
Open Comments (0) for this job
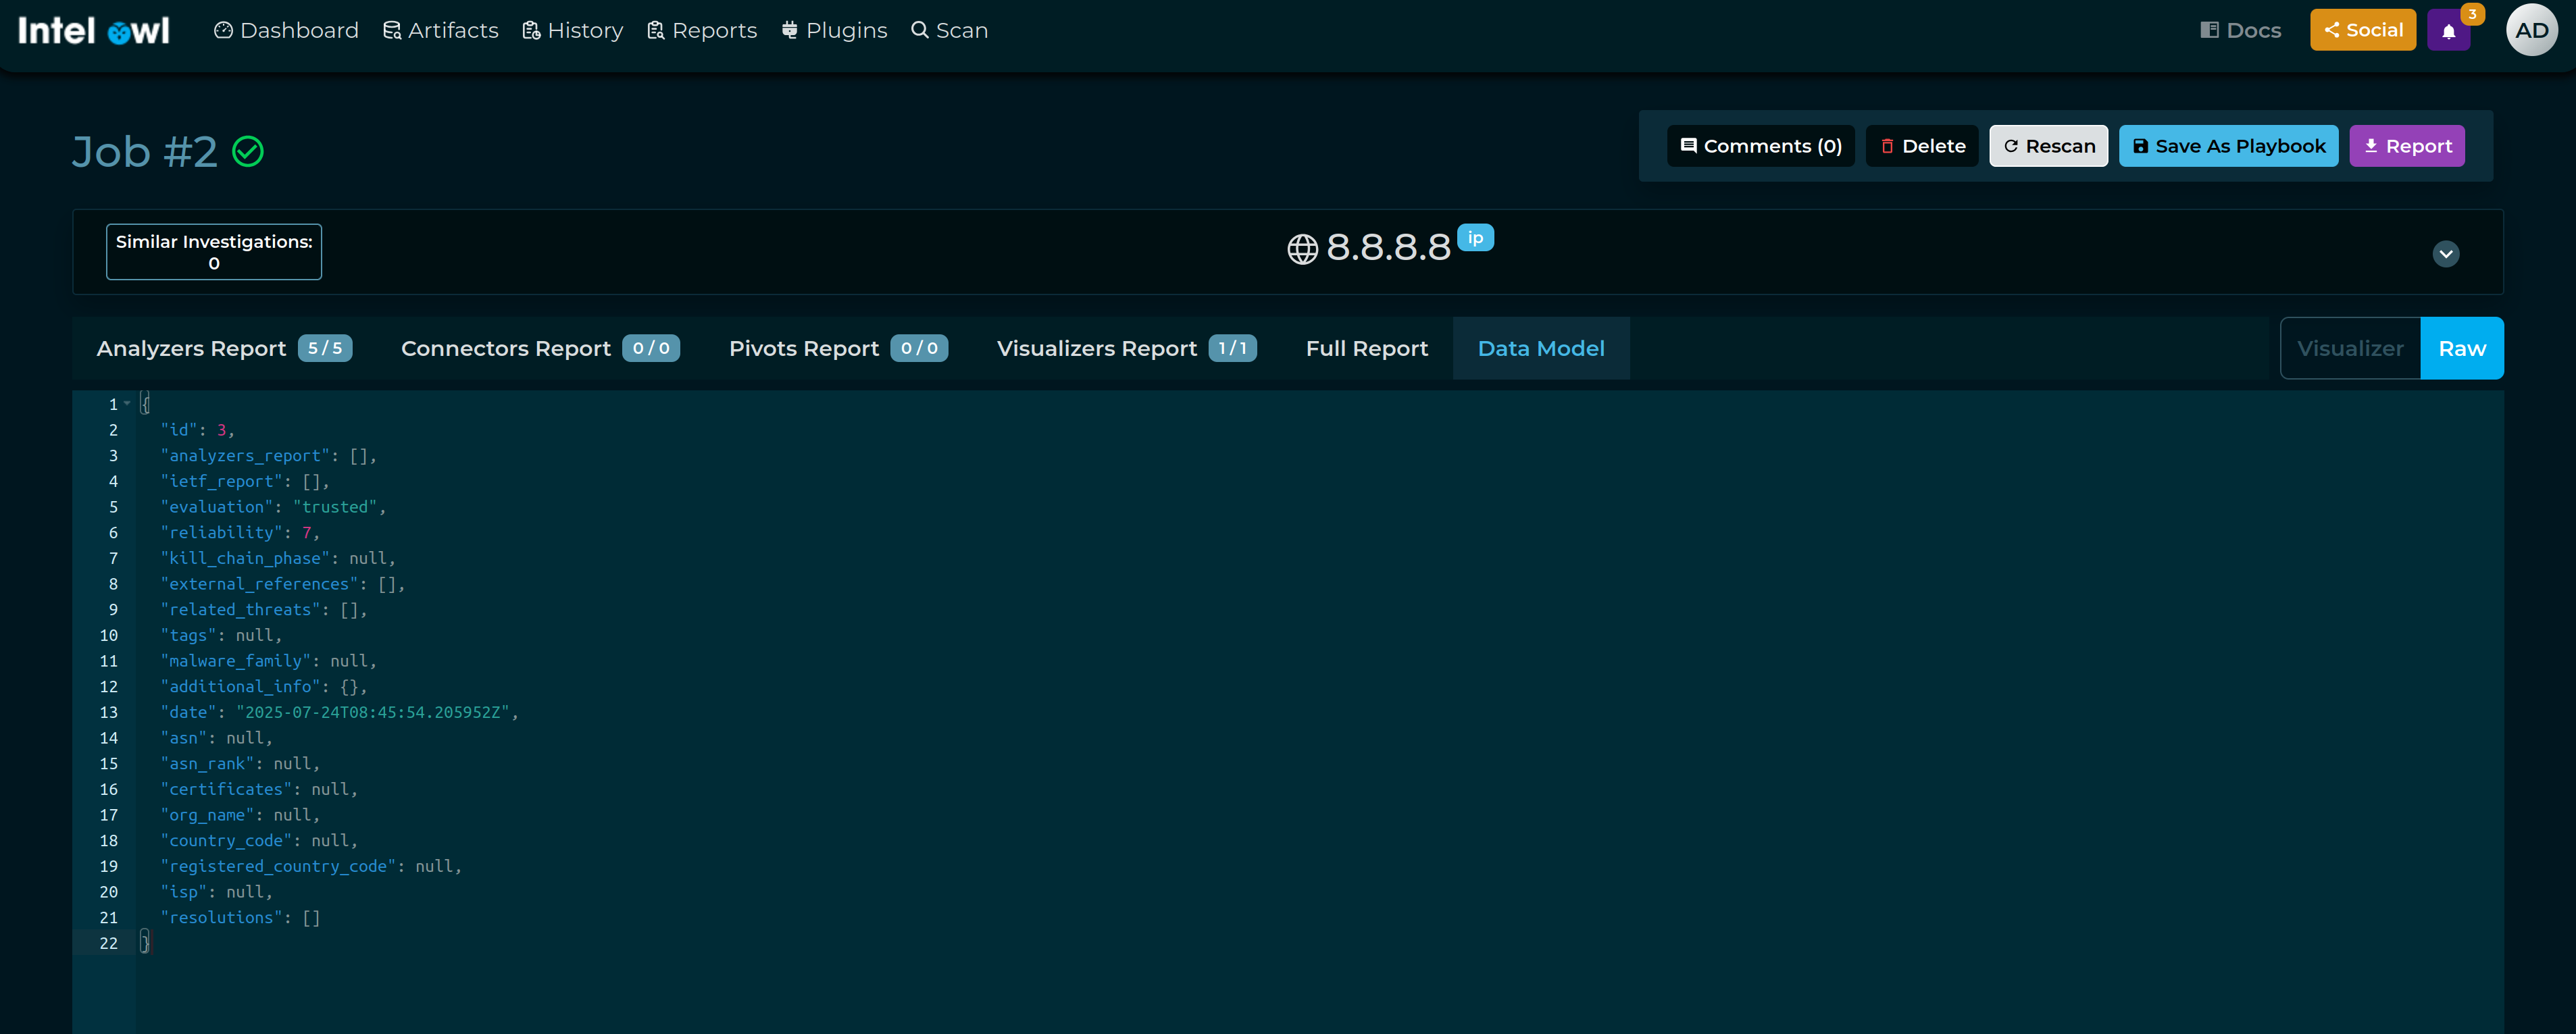1761,146
